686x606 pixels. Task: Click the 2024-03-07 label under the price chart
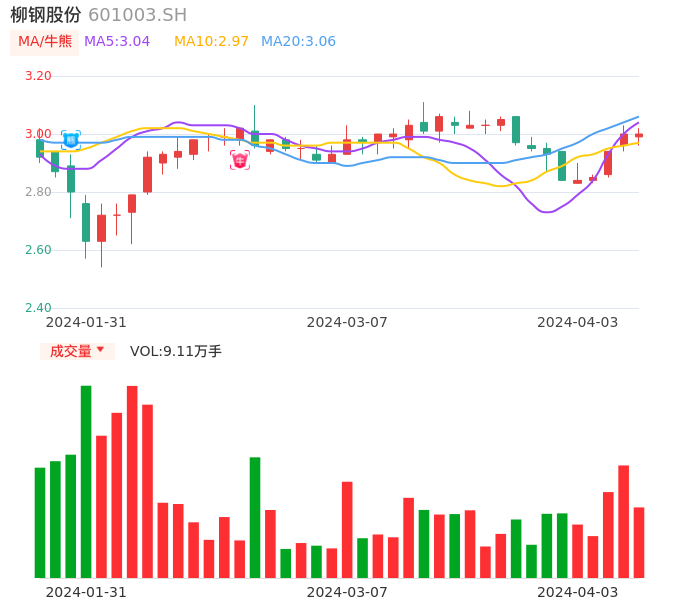coord(347,322)
